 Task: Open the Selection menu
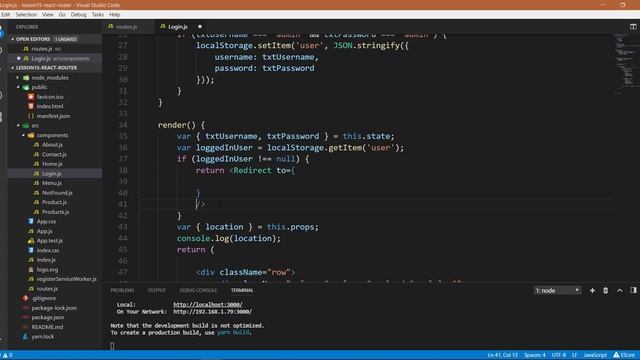coord(26,14)
